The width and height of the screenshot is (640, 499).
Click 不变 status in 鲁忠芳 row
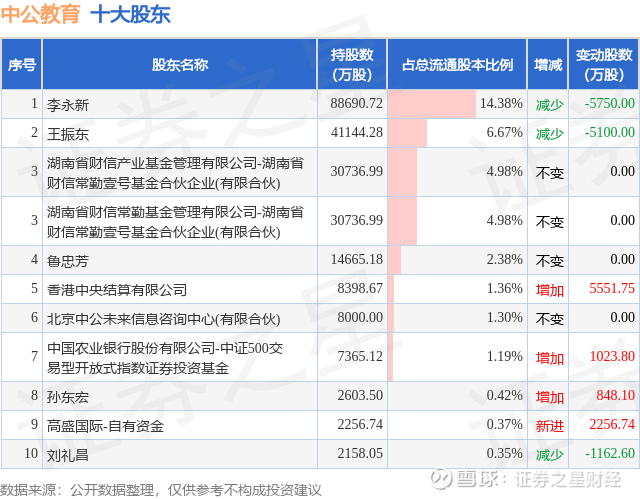pos(549,261)
